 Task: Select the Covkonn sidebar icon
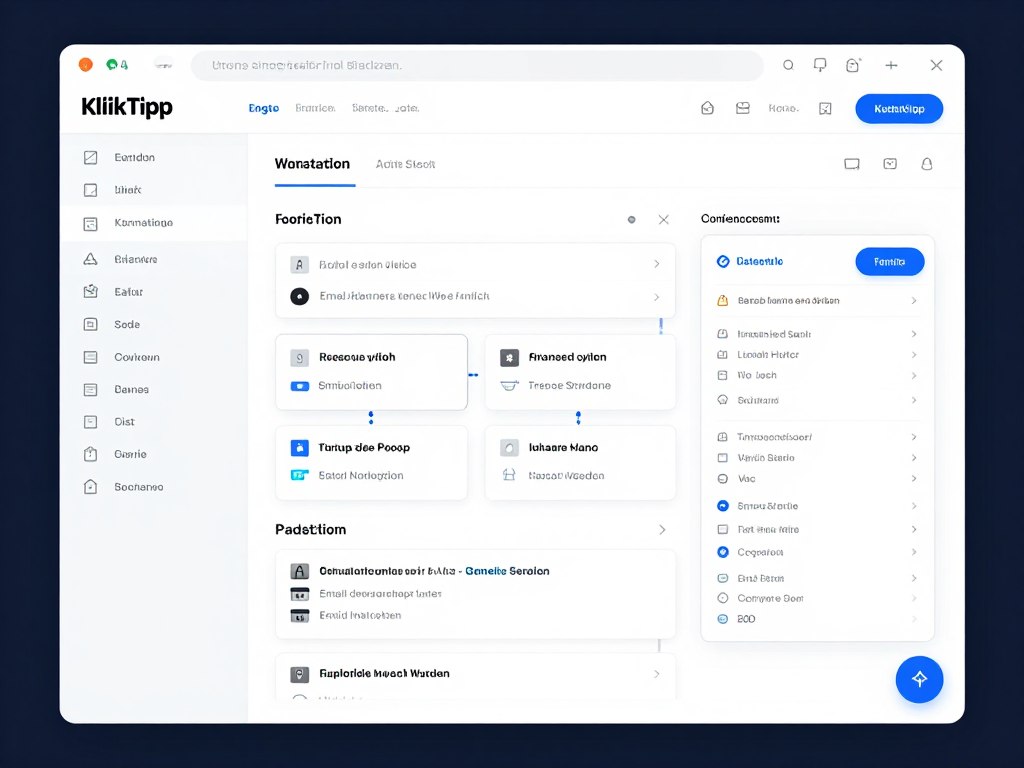pyautogui.click(x=90, y=357)
